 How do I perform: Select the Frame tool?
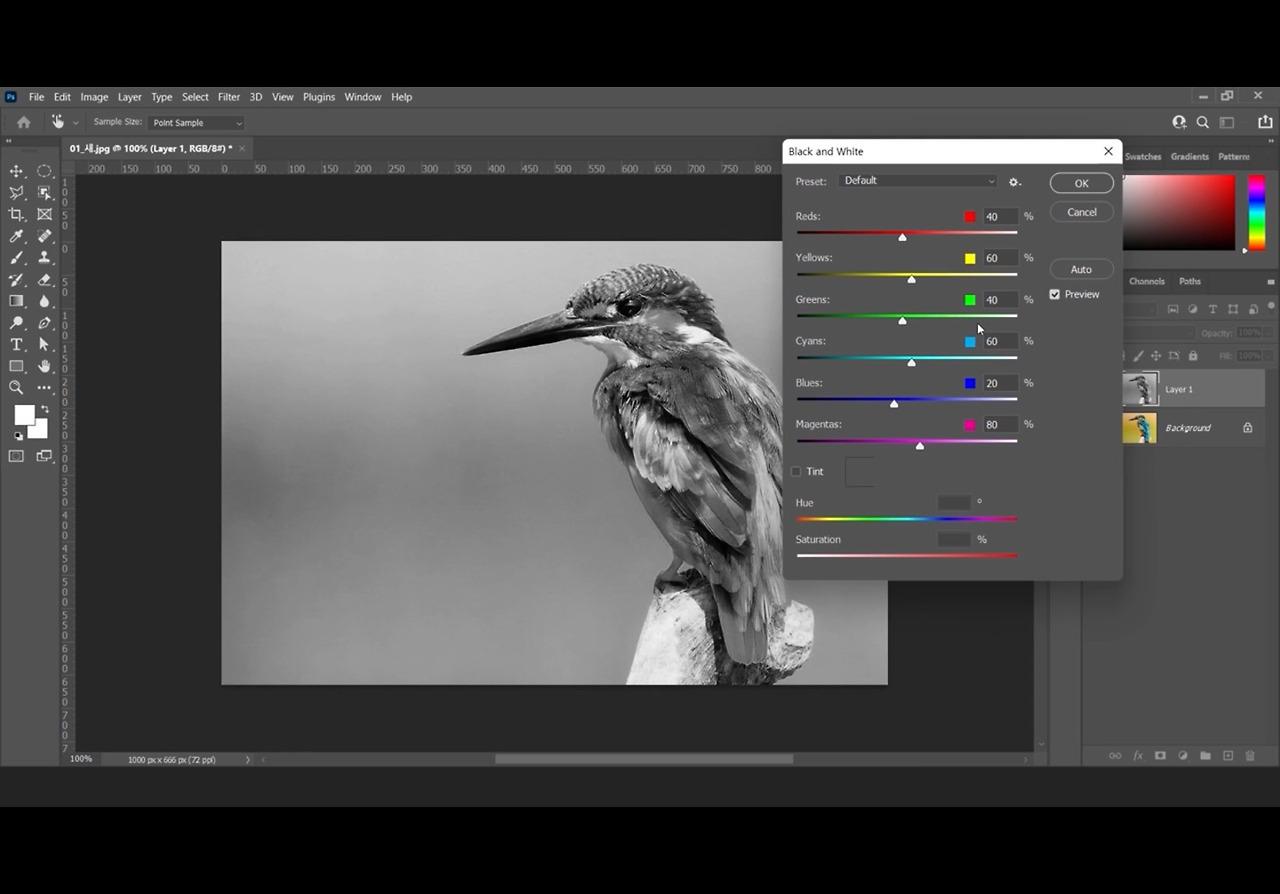(x=45, y=215)
